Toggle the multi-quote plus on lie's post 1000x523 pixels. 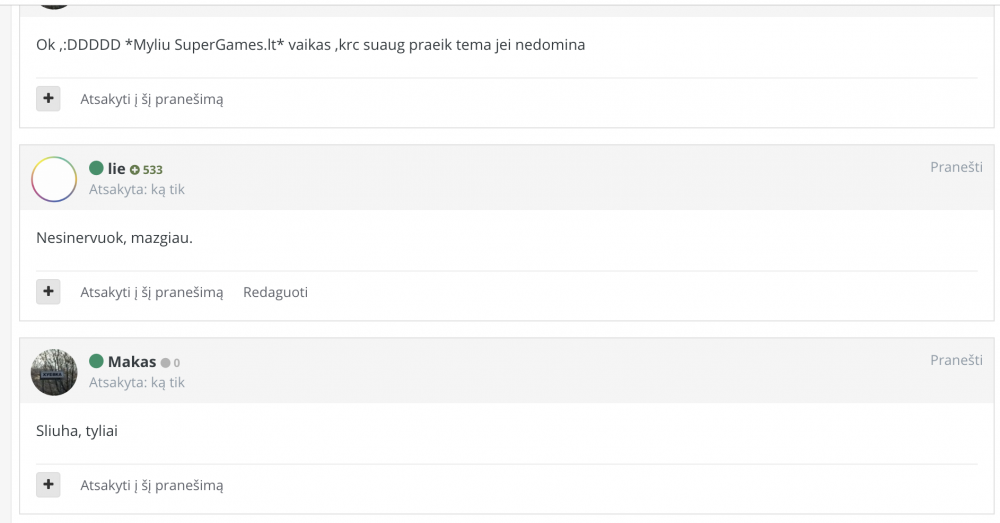48,292
